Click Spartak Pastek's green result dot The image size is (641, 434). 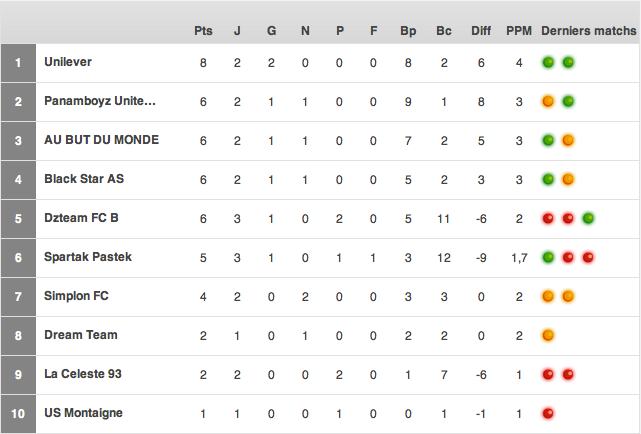pyautogui.click(x=548, y=257)
